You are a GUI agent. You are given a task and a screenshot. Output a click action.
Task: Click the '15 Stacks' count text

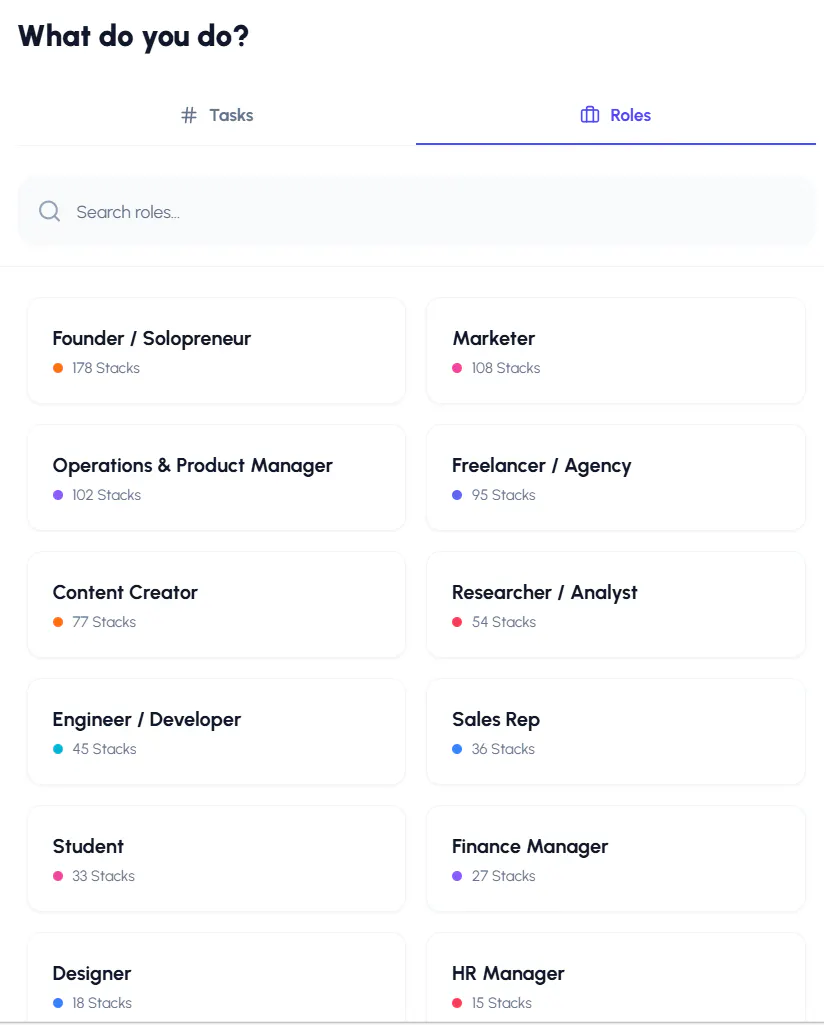coord(502,1002)
